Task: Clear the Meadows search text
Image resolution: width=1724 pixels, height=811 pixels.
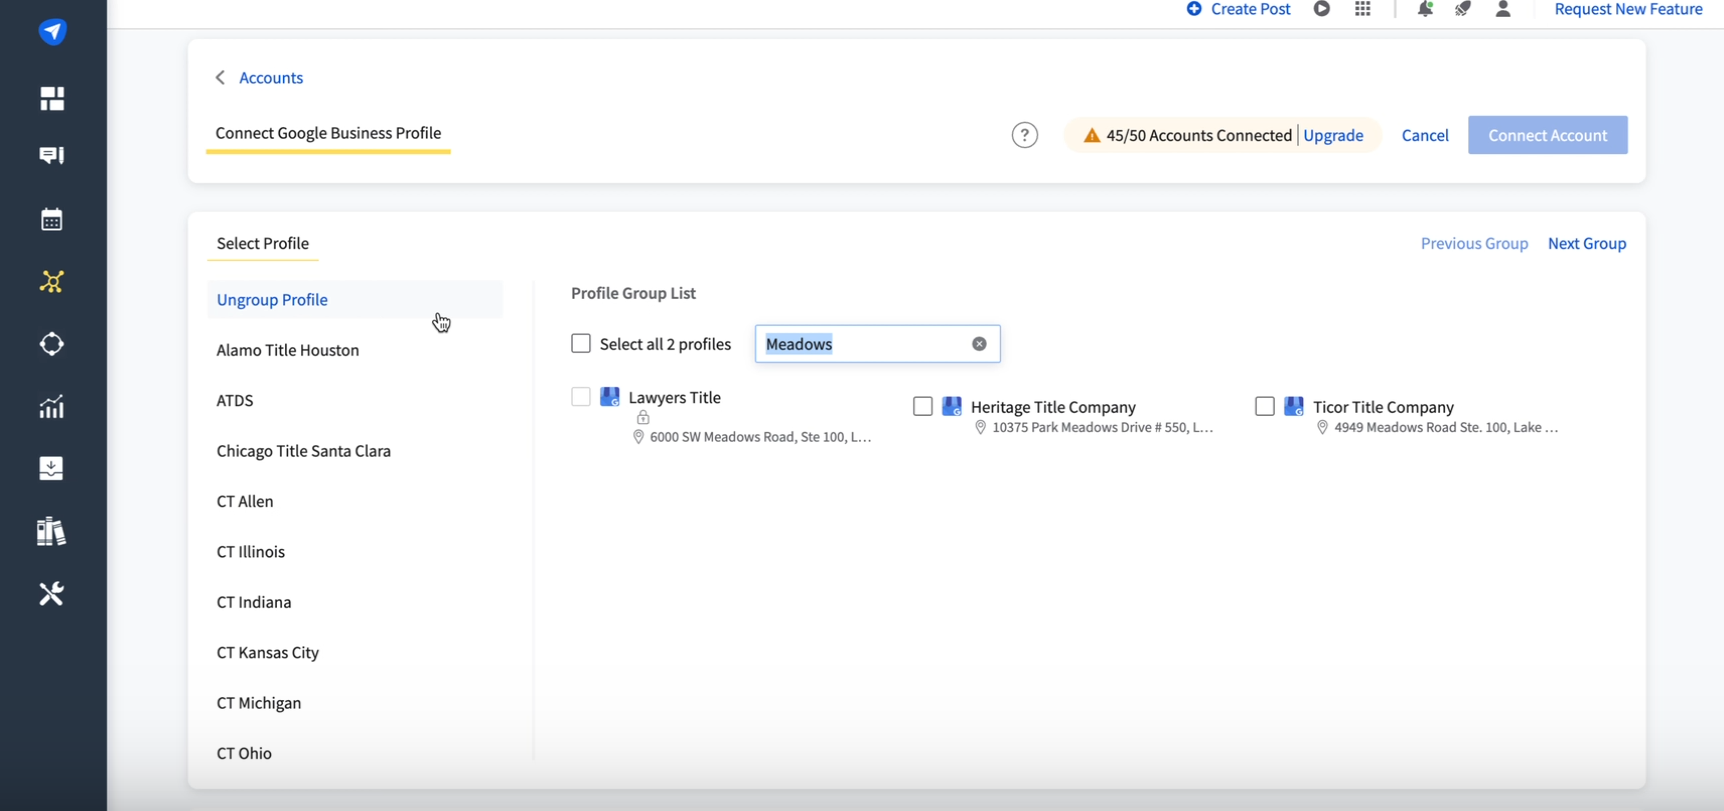Action: point(979,344)
